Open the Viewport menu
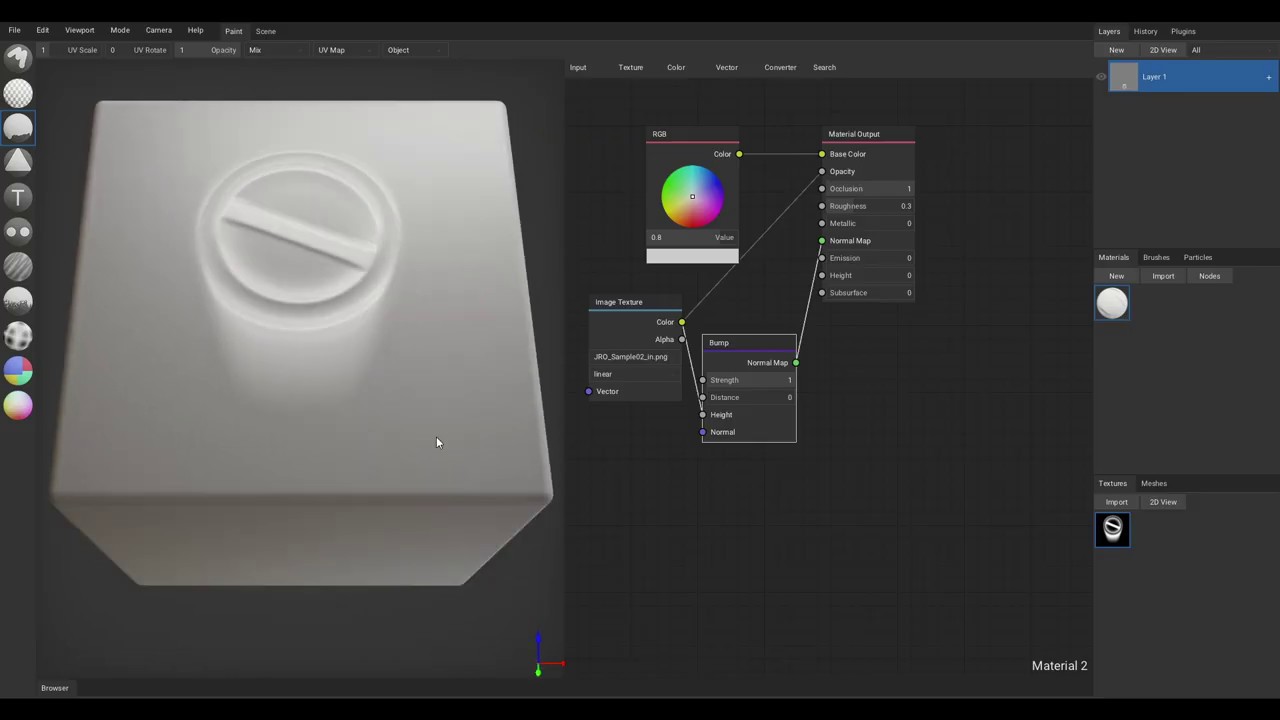Image resolution: width=1280 pixels, height=720 pixels. 79,30
